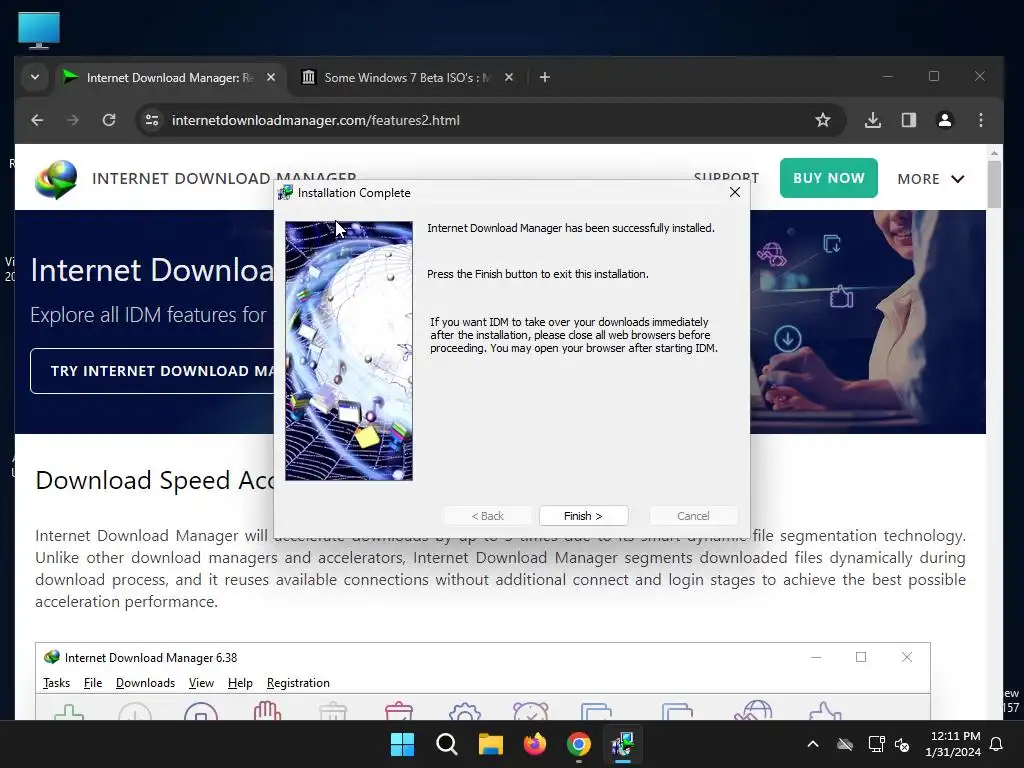Click Tasks menu in IDM screenshot

tap(56, 682)
